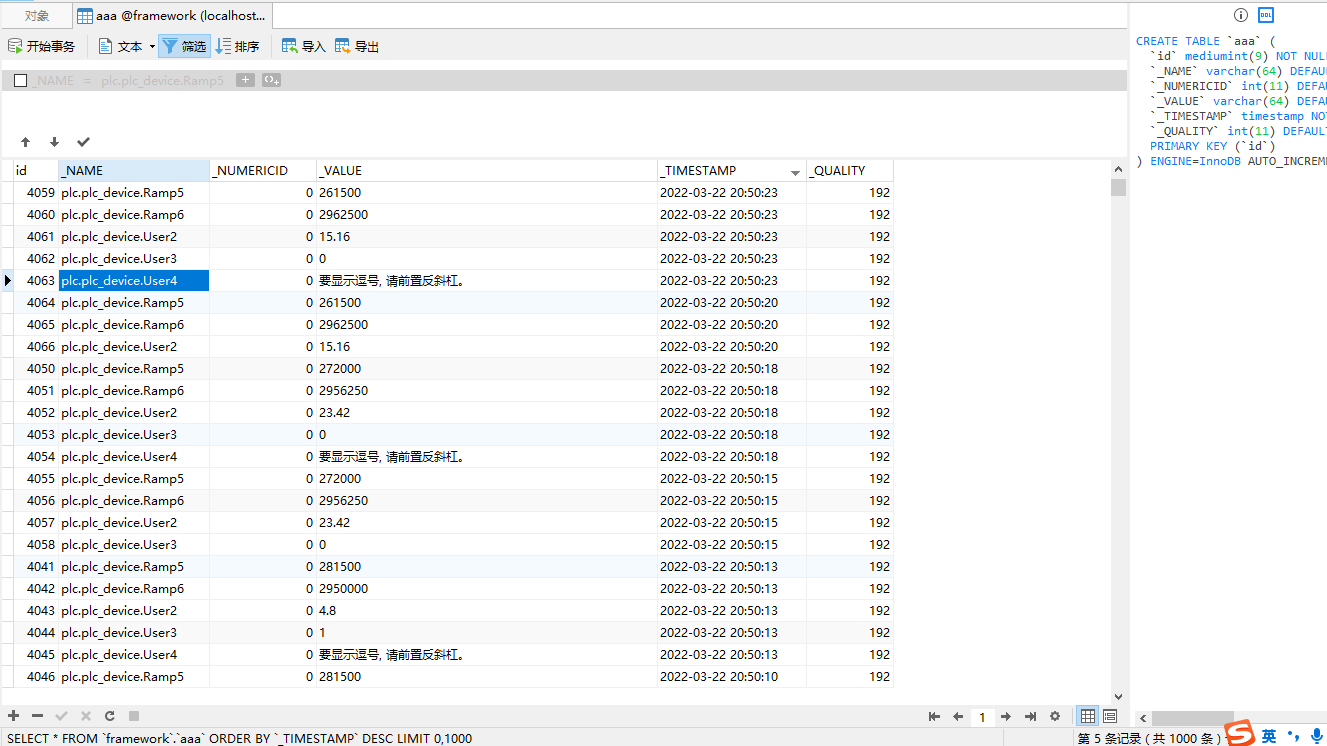The width and height of the screenshot is (1327, 746).
Task: Select the grid view icon
Action: pyautogui.click(x=1087, y=716)
